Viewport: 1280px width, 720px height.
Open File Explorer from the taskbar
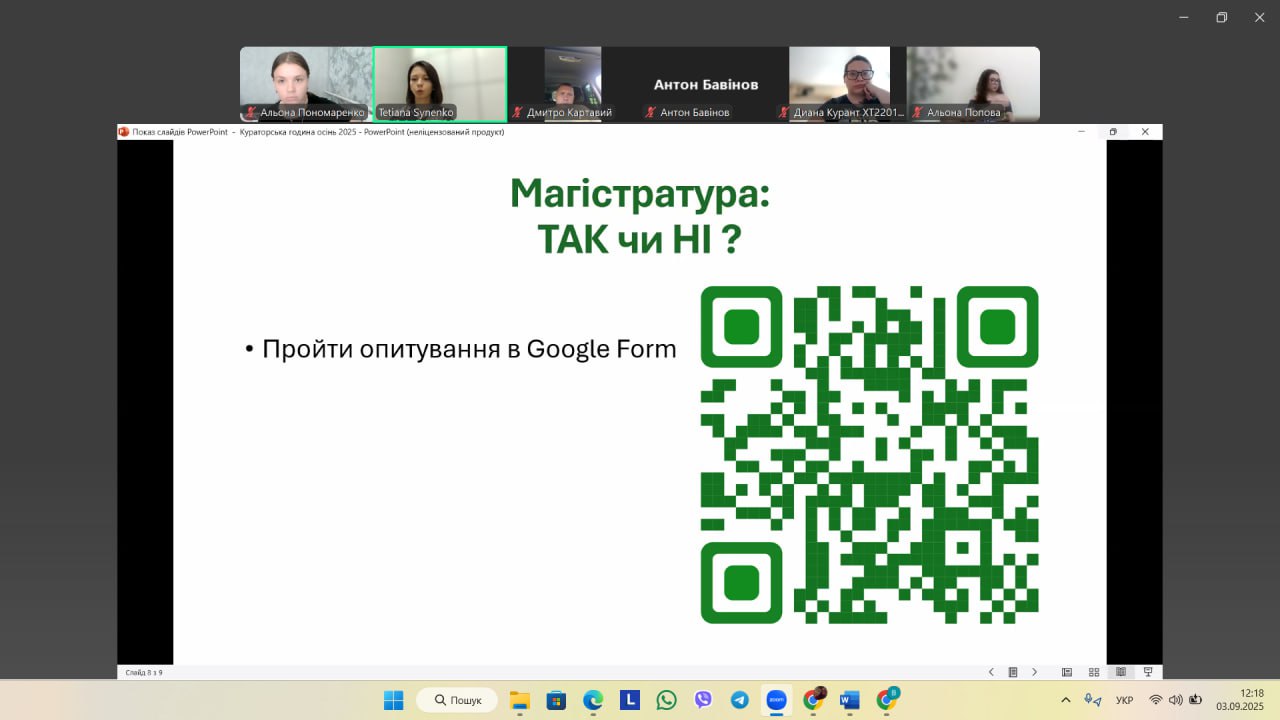tap(519, 700)
